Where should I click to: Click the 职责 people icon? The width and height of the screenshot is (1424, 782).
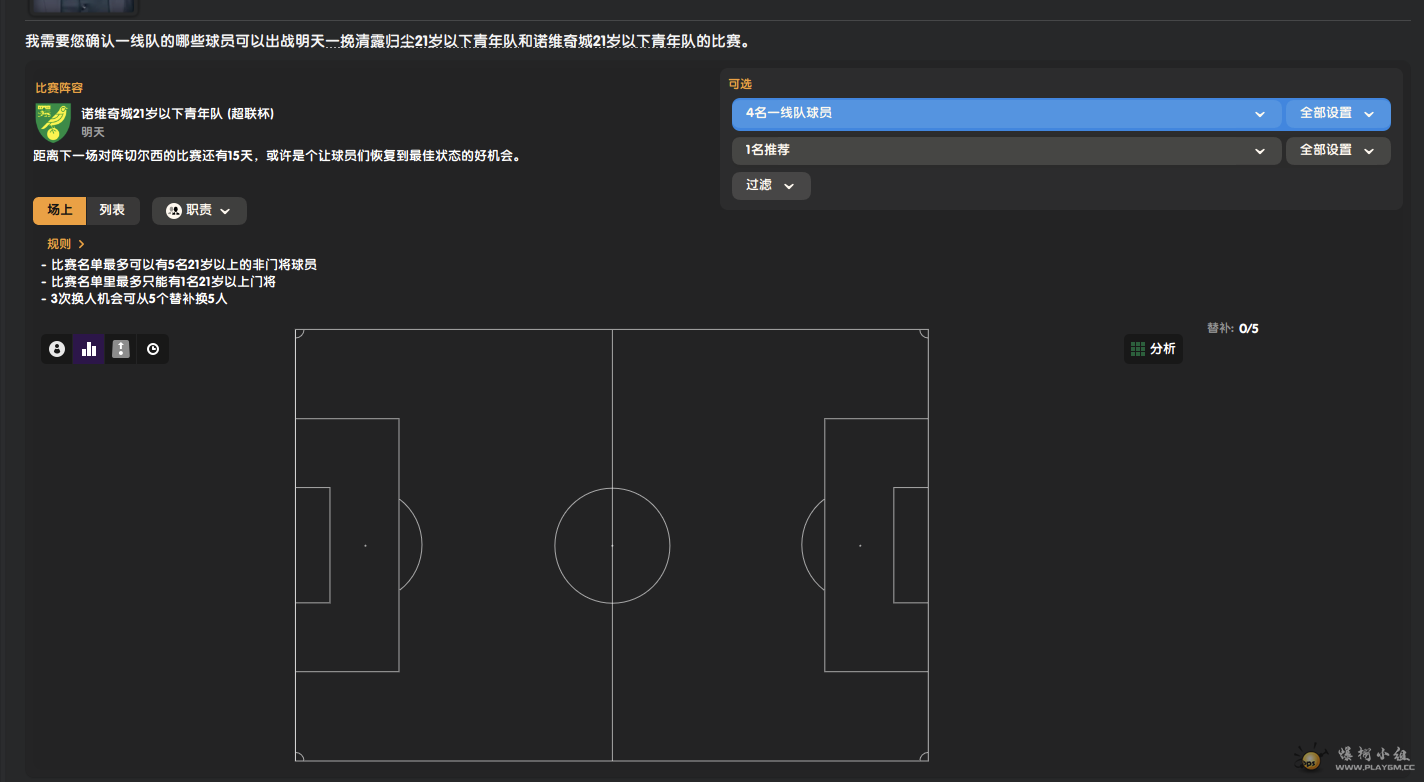(x=174, y=211)
